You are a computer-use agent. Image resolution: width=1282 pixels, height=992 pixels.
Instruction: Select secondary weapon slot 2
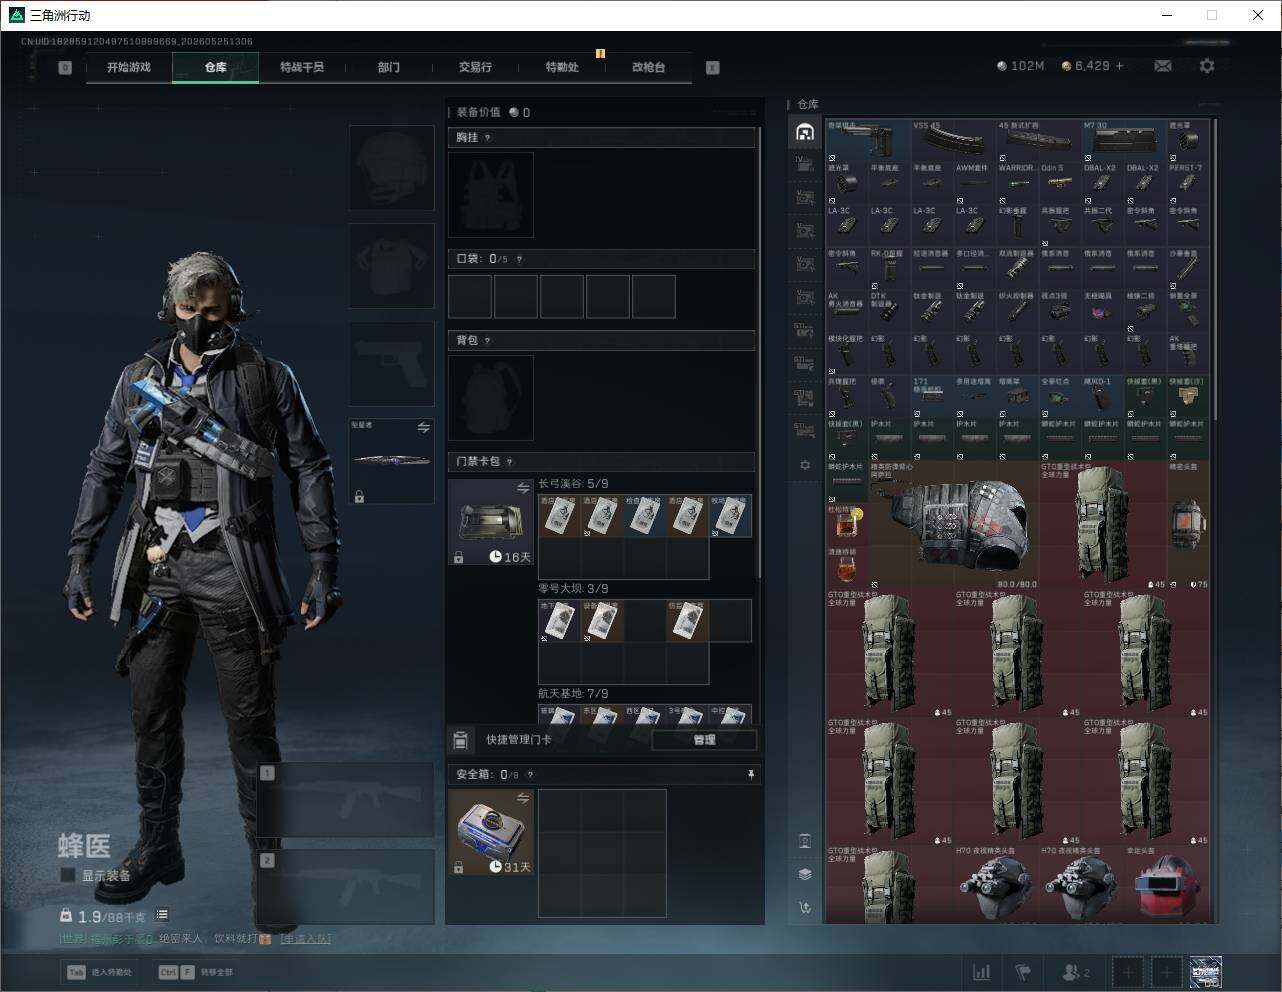pyautogui.click(x=346, y=887)
